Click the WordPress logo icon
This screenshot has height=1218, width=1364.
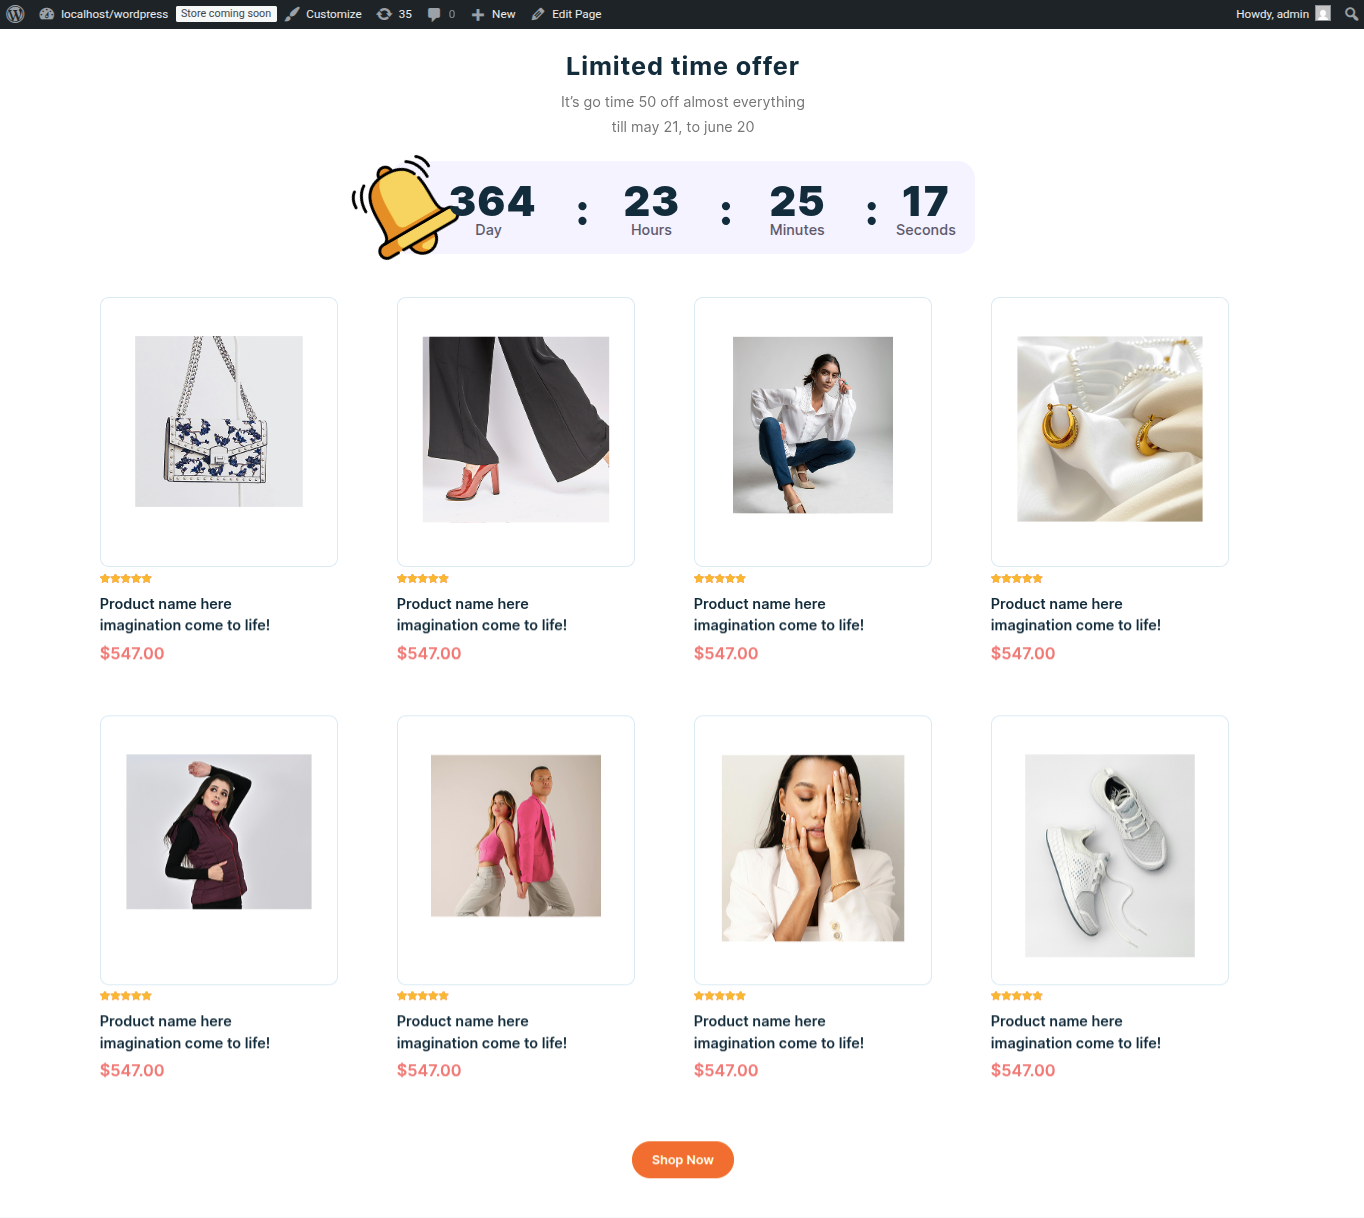pos(15,14)
